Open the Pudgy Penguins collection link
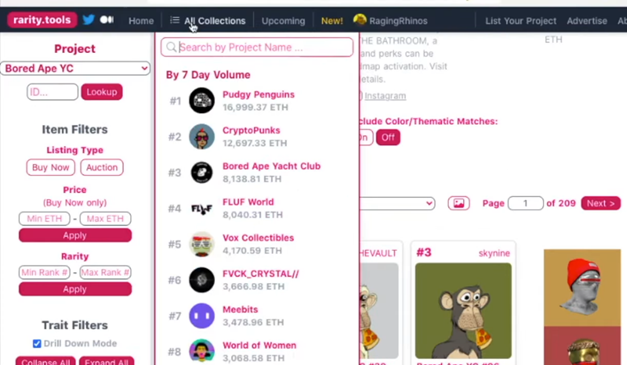 [258, 94]
